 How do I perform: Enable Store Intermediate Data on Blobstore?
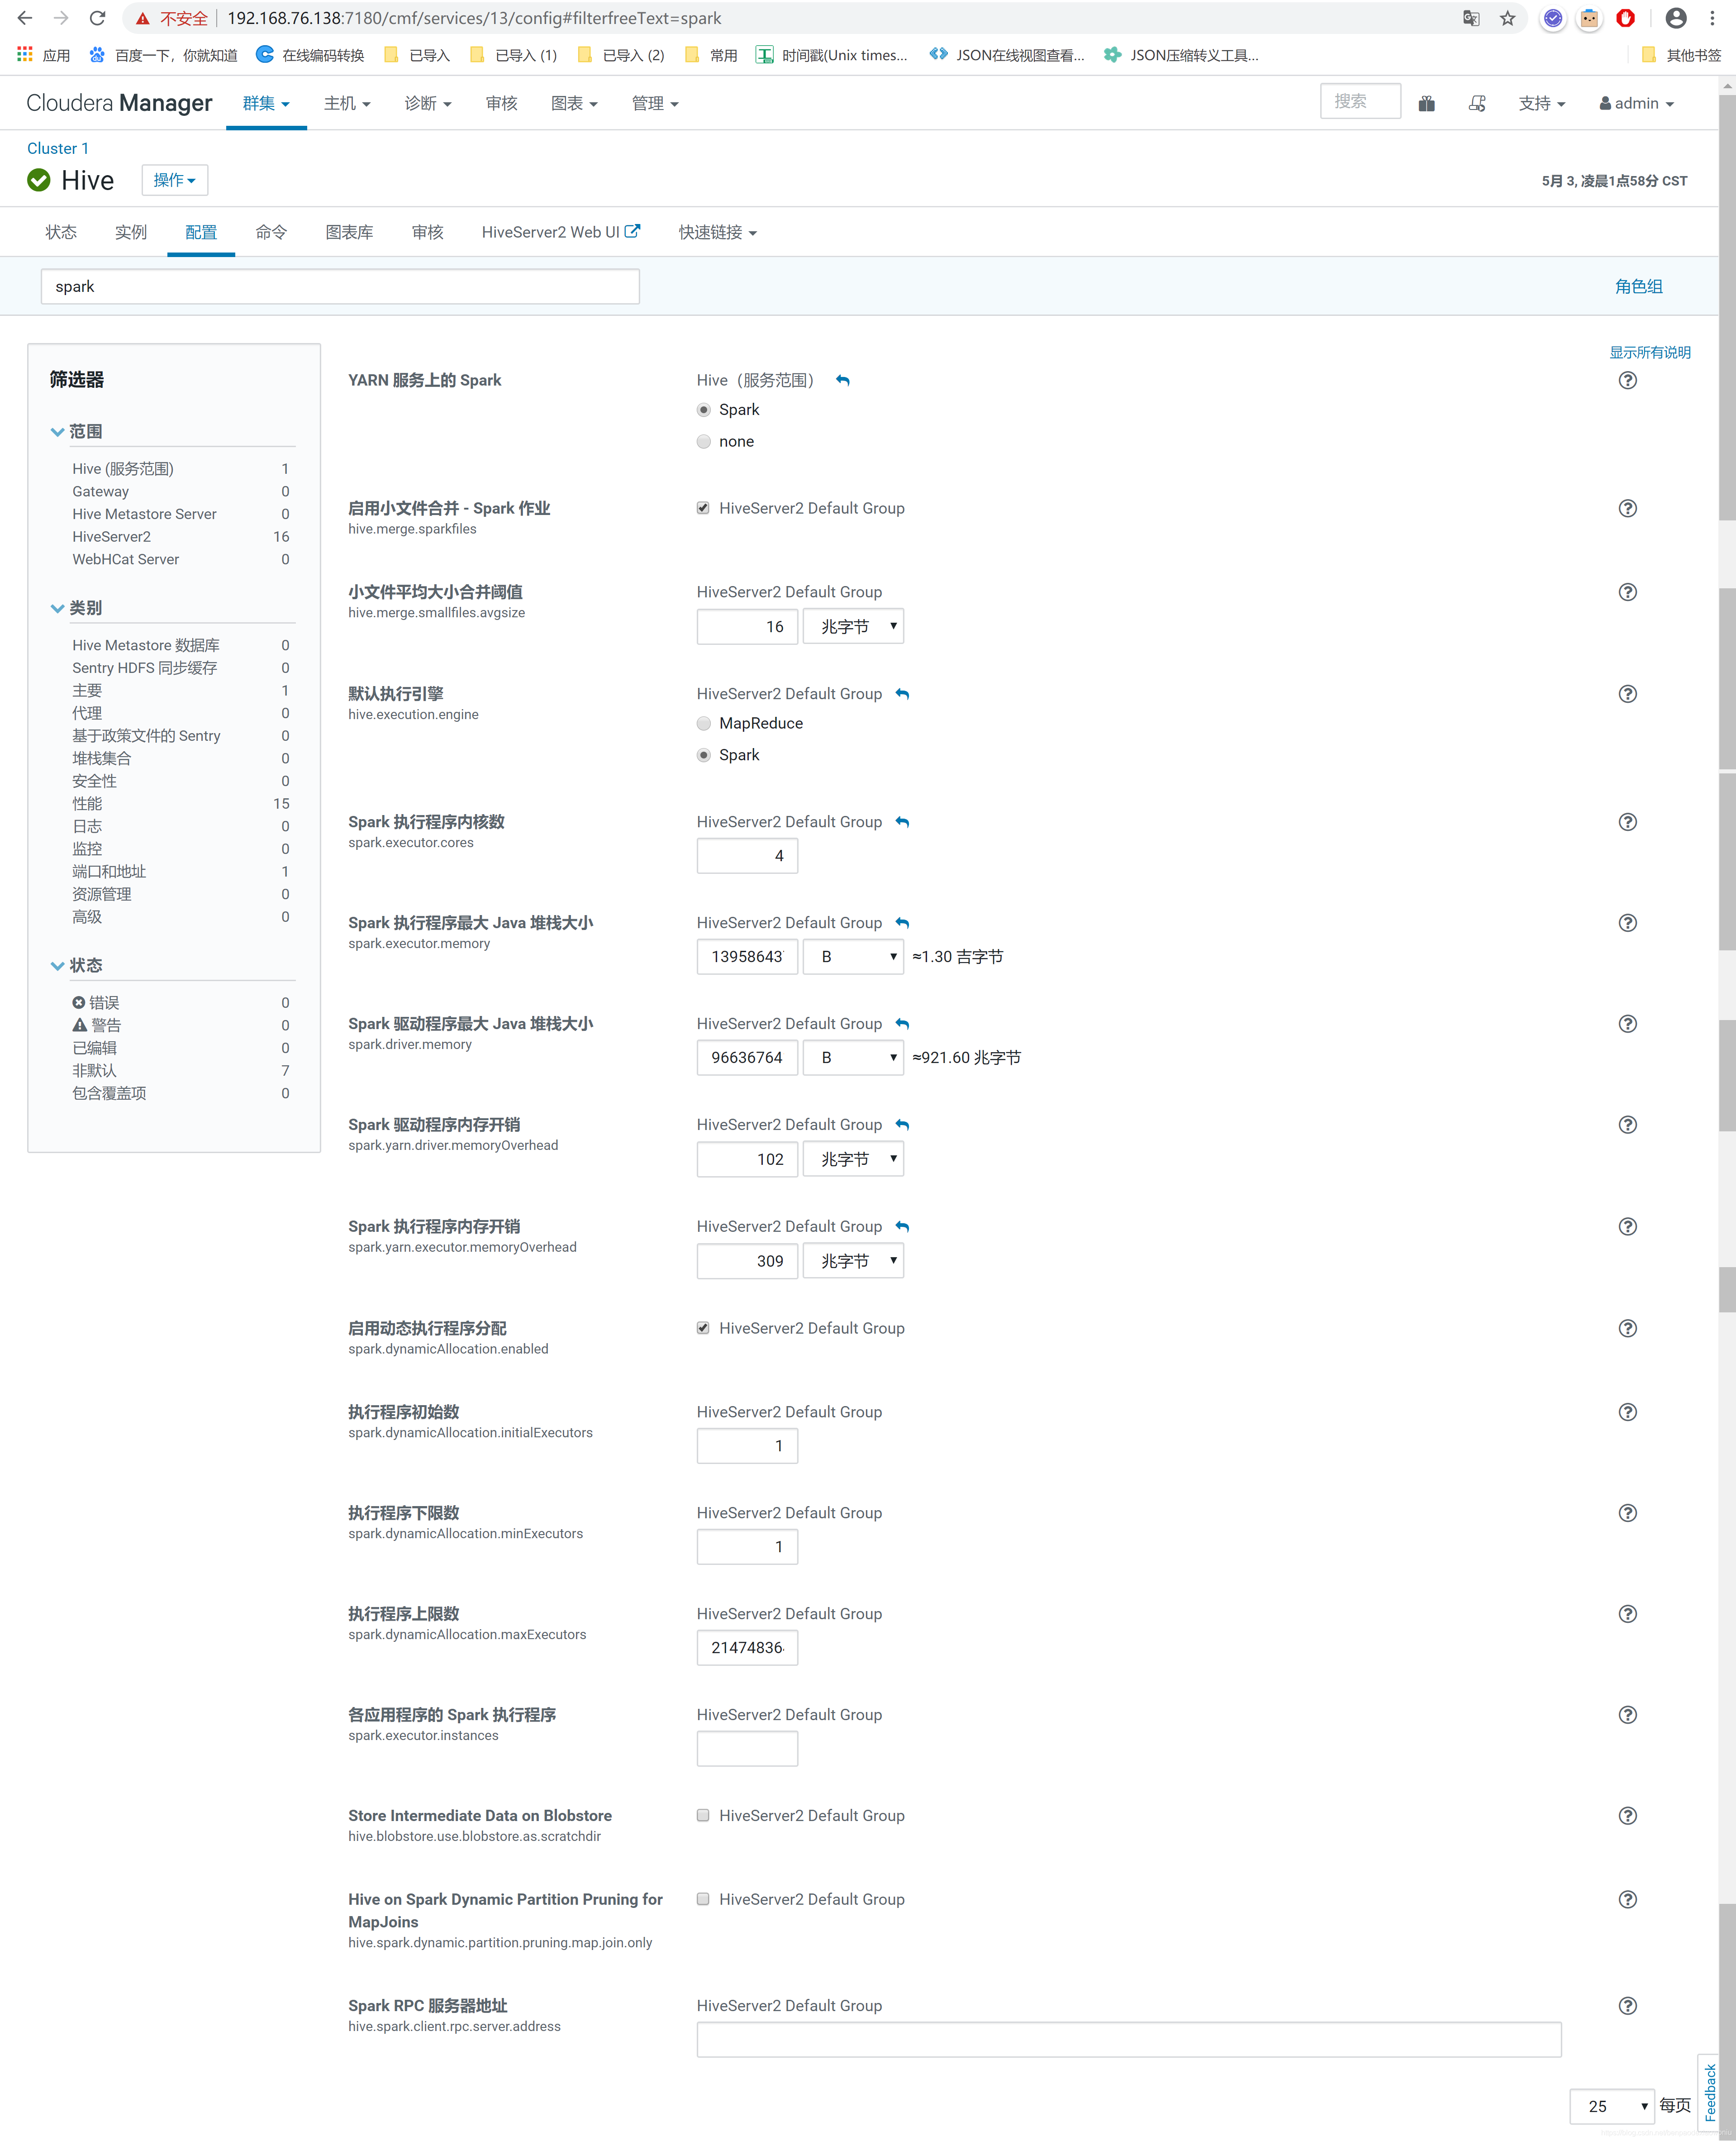click(x=703, y=1815)
